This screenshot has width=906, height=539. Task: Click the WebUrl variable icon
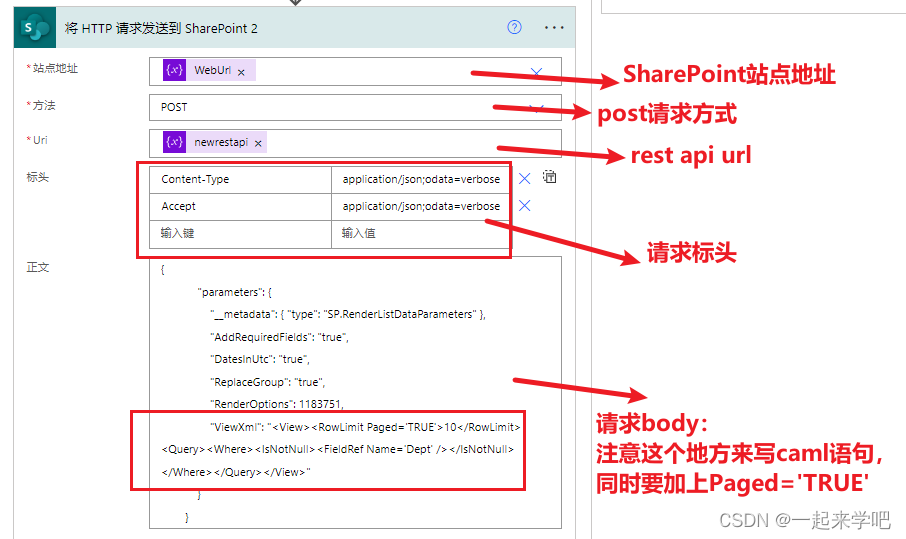click(174, 70)
